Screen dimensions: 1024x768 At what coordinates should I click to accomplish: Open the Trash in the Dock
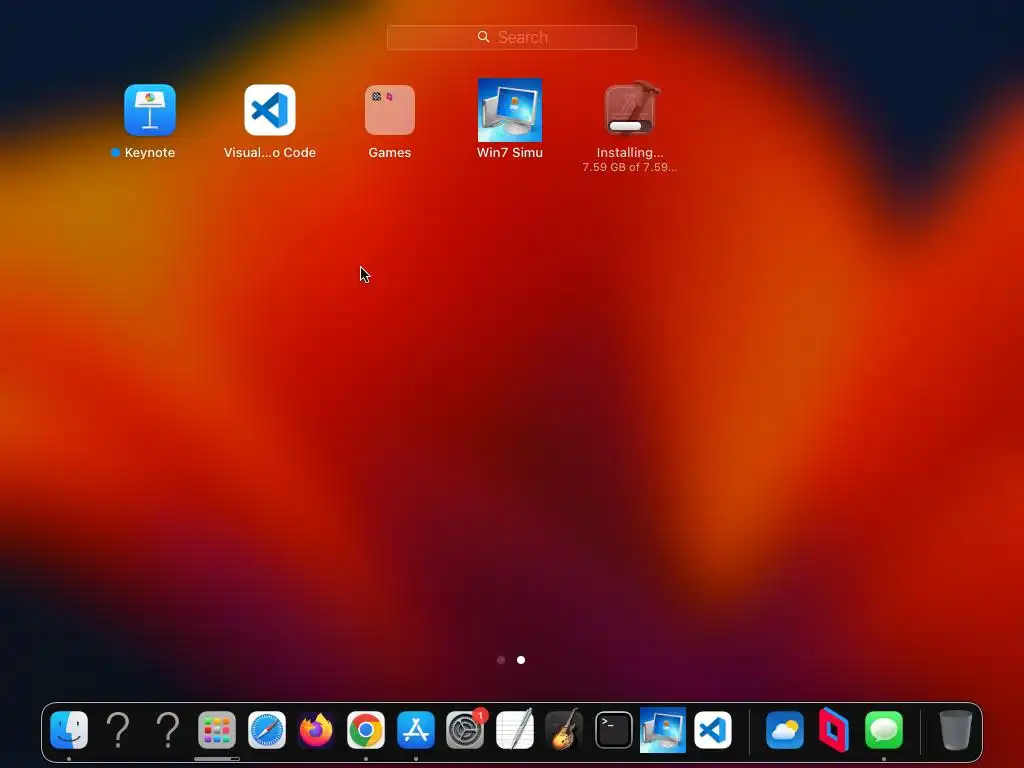[955, 729]
